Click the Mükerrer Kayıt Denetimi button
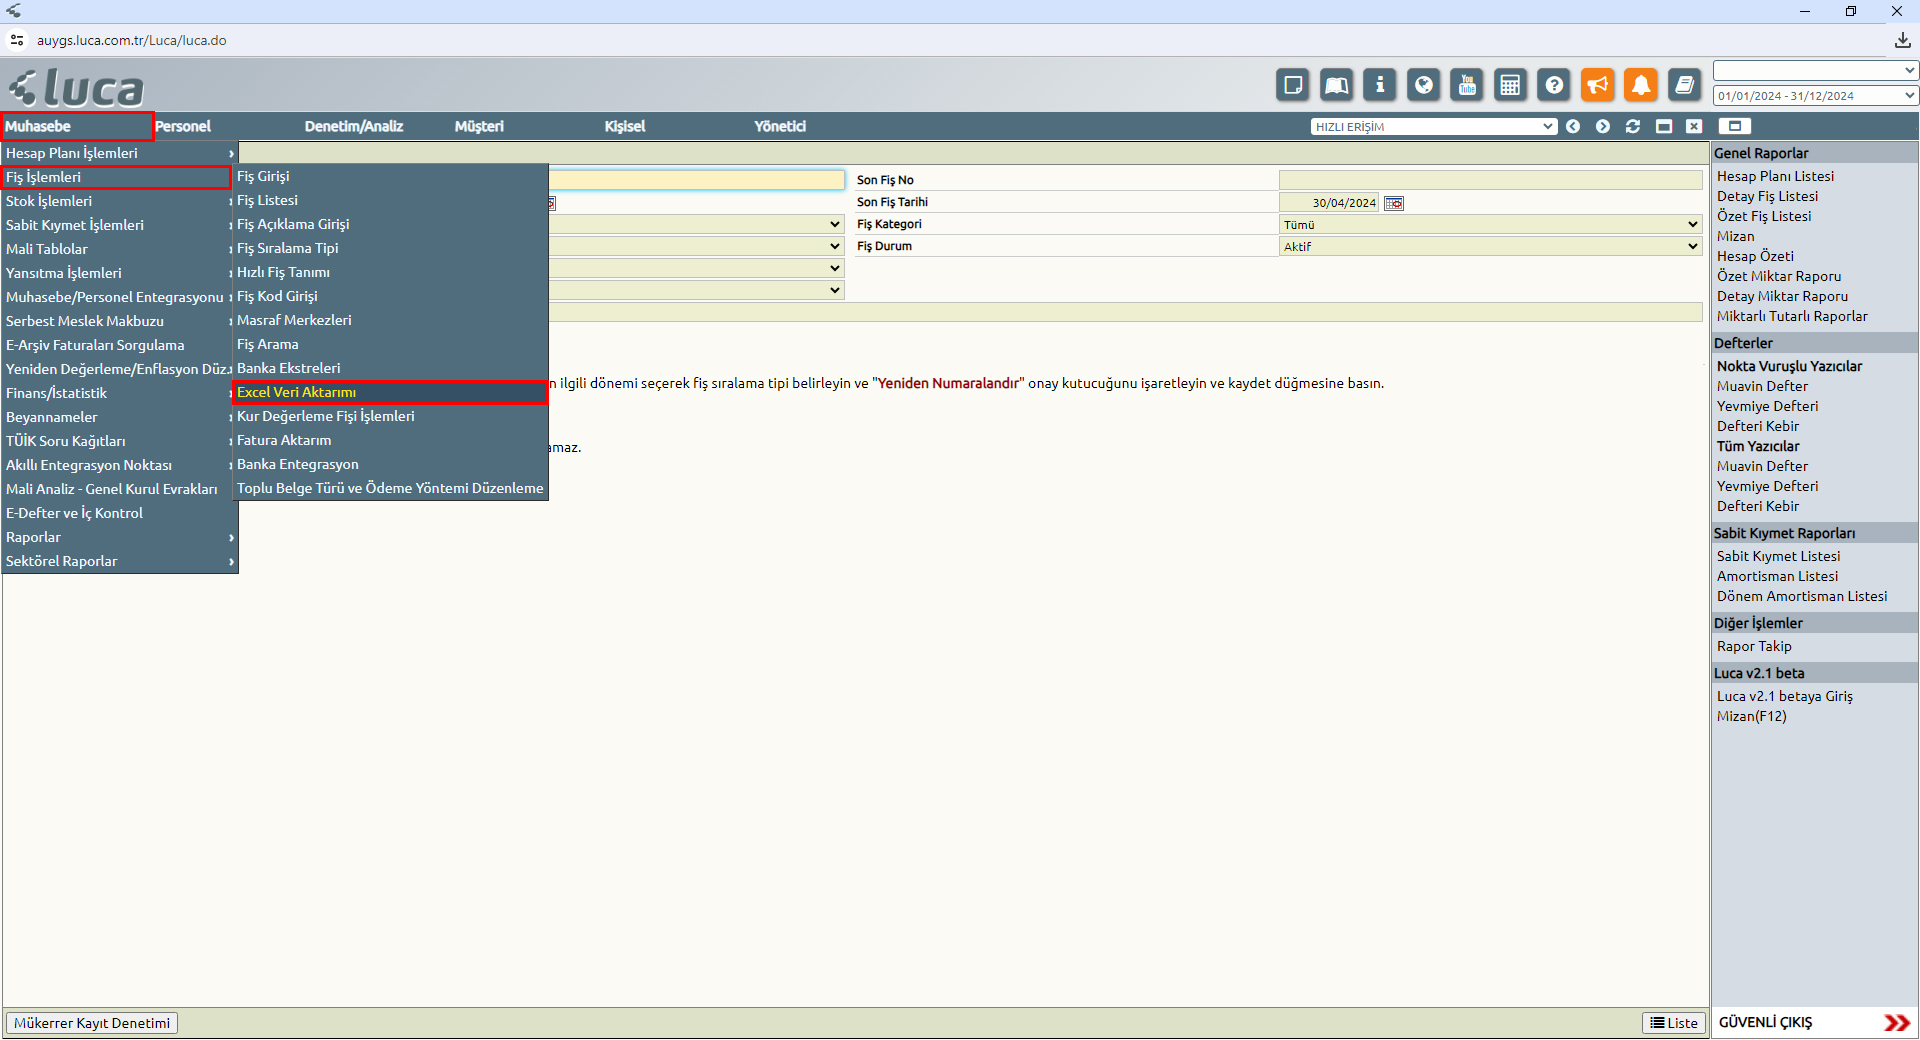 tap(92, 1023)
